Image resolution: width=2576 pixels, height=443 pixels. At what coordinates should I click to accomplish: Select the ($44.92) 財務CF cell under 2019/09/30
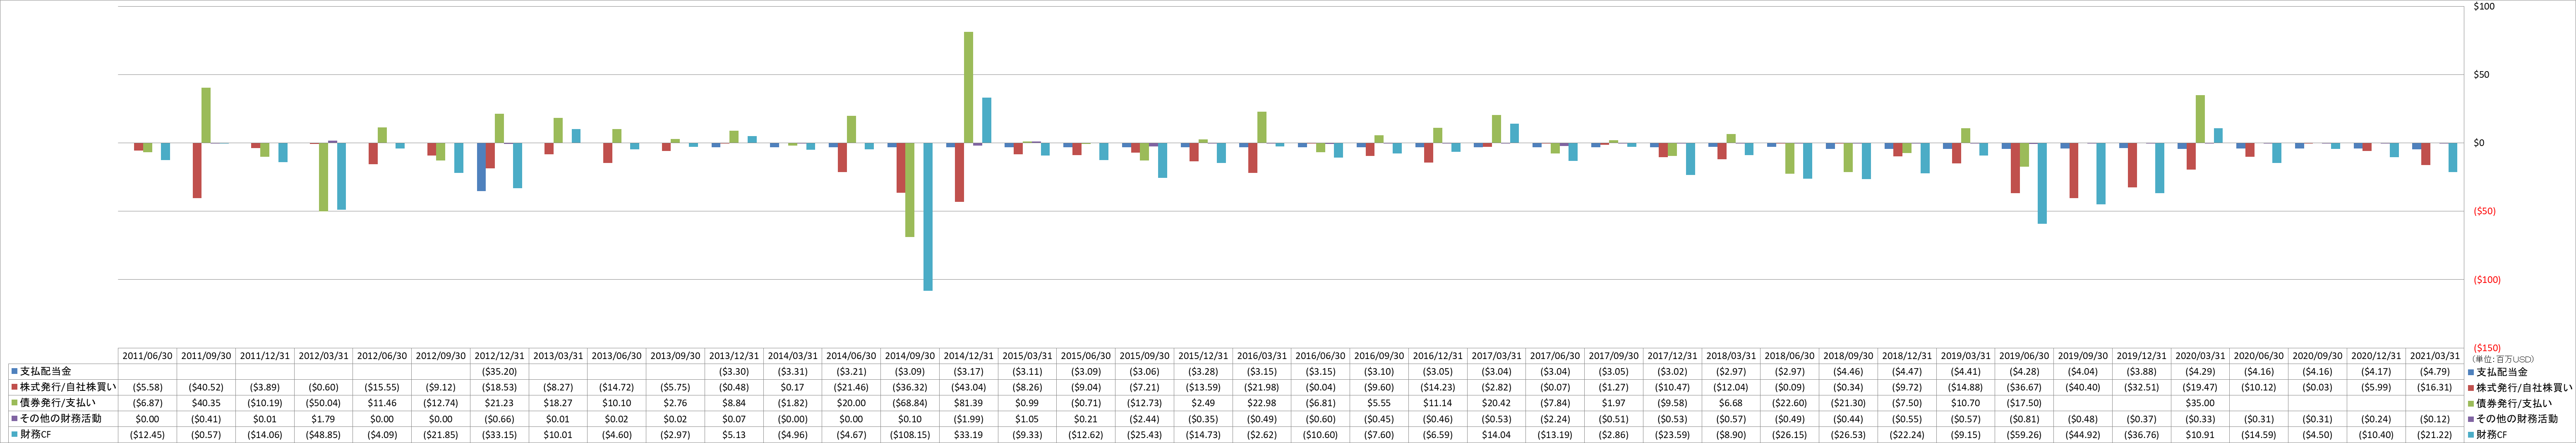[2083, 435]
